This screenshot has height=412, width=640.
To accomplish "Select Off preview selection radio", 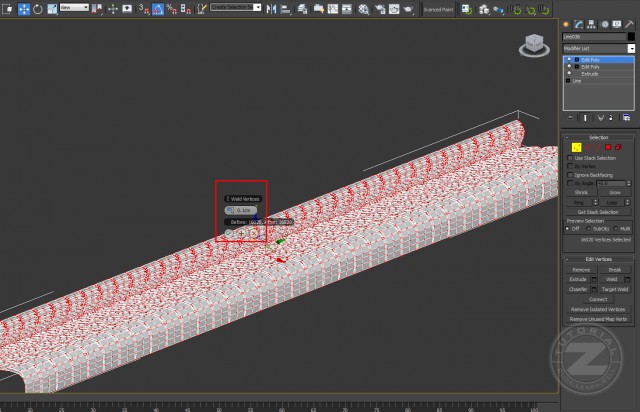I will pos(567,229).
